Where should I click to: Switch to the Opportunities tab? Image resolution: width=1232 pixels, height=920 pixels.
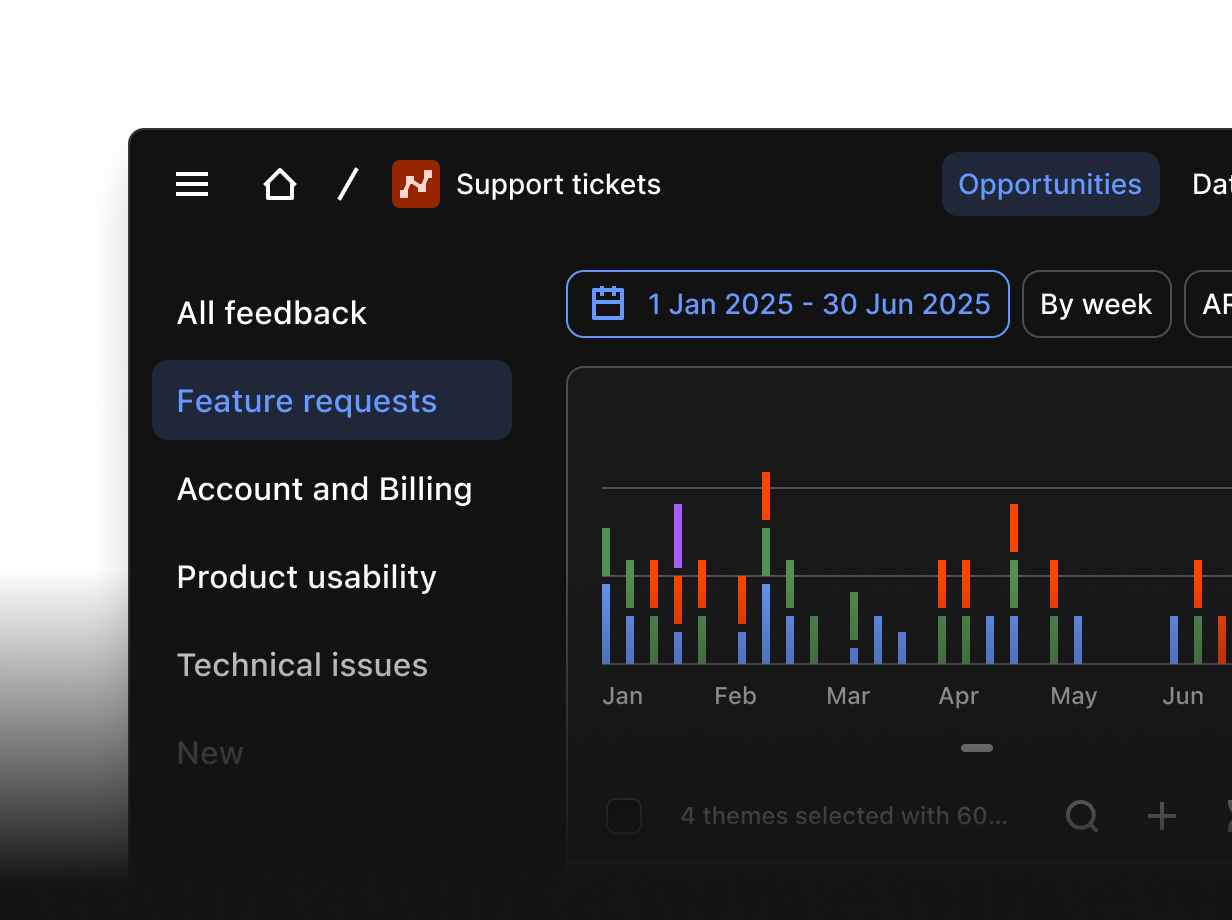click(1050, 184)
